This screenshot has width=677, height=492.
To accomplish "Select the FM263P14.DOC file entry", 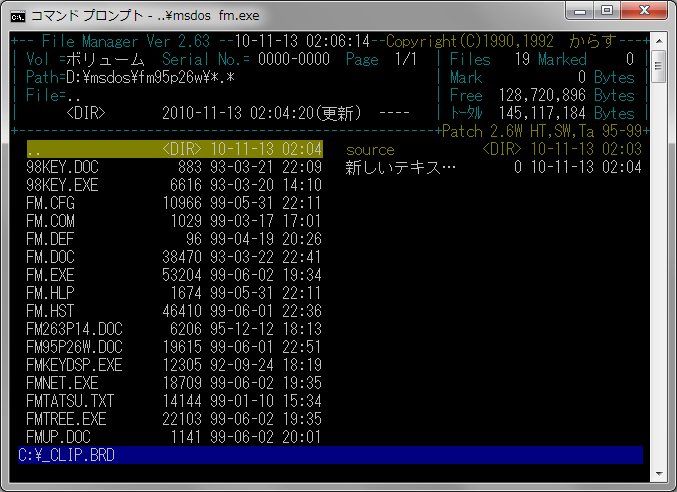I will [174, 329].
